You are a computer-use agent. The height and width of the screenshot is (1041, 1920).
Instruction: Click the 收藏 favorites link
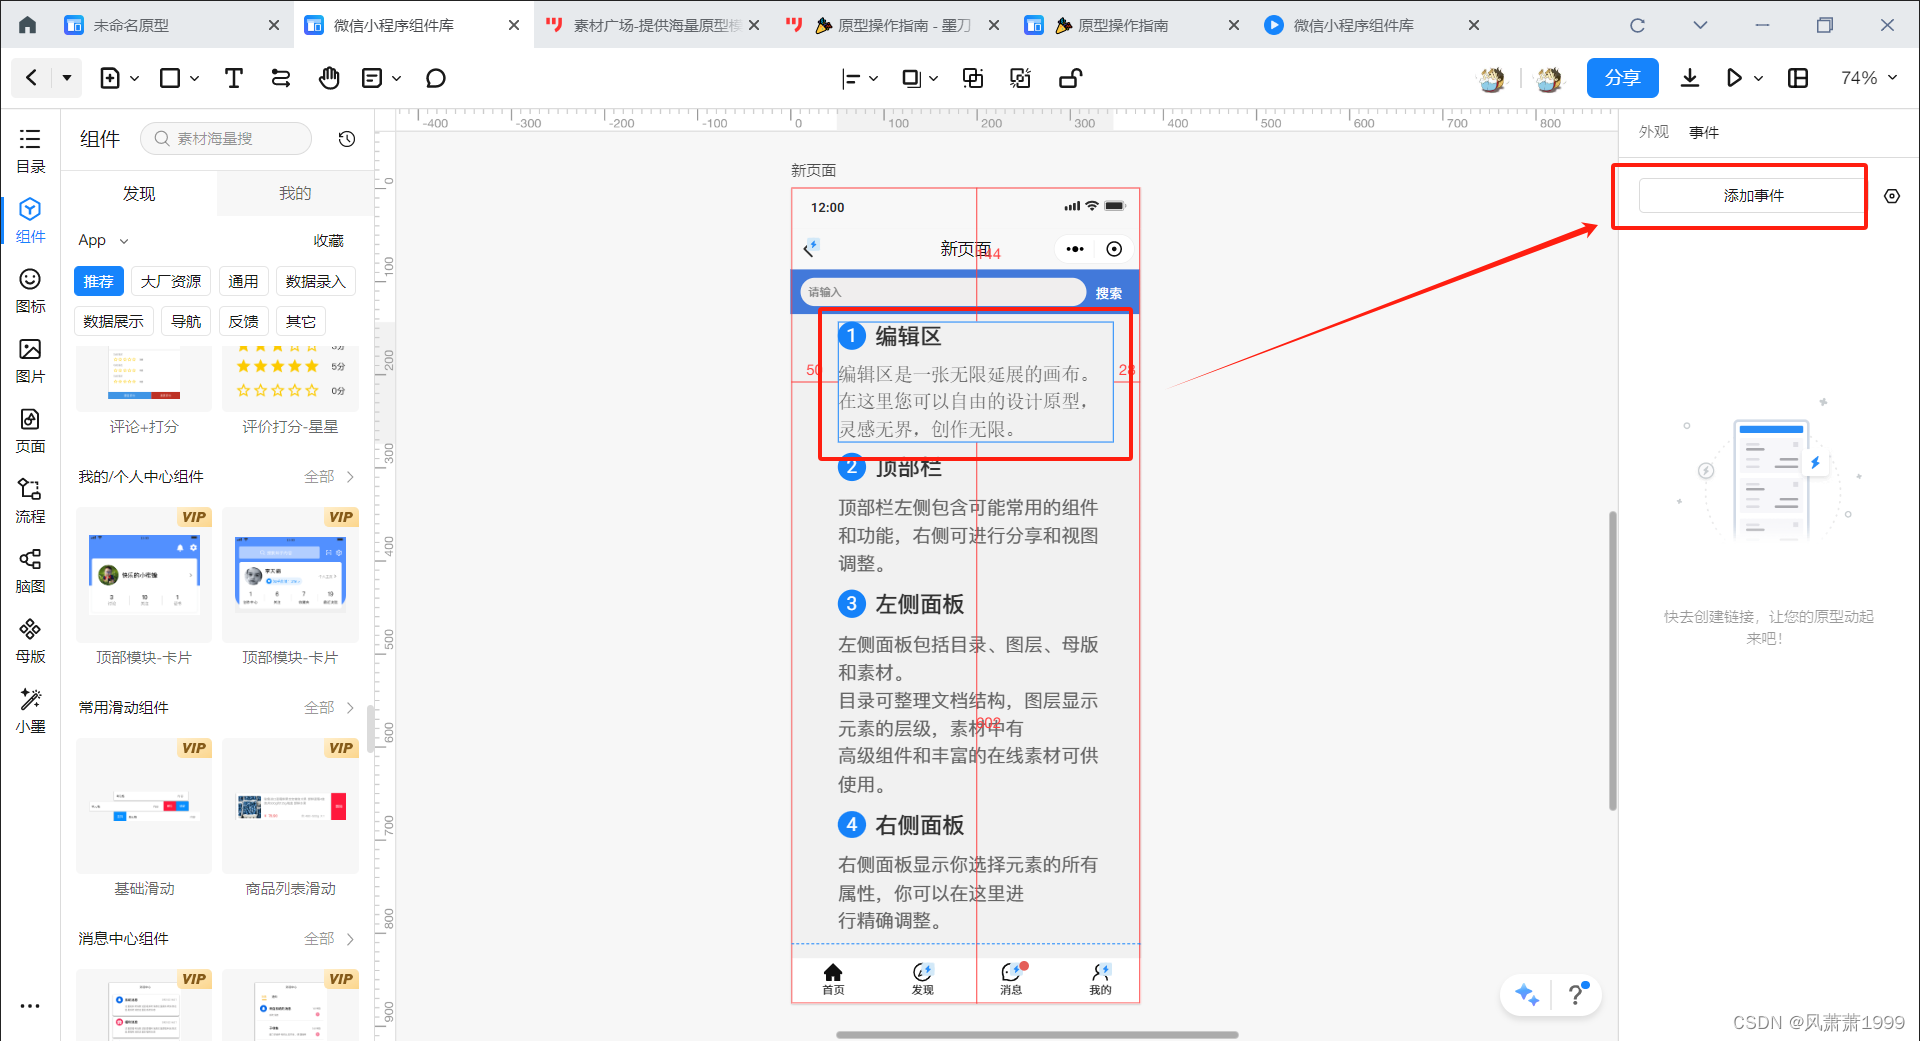[328, 241]
